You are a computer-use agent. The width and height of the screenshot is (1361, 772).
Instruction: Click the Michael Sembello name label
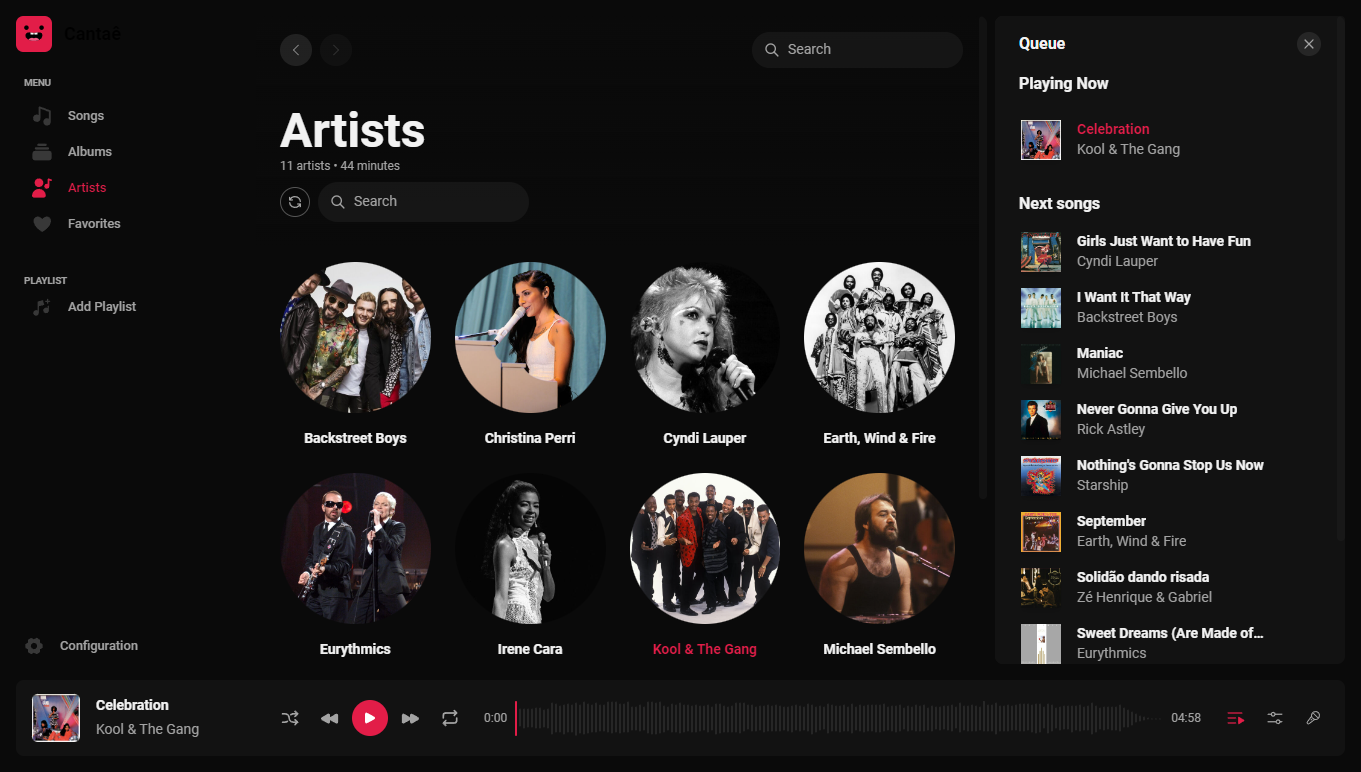[x=879, y=649]
